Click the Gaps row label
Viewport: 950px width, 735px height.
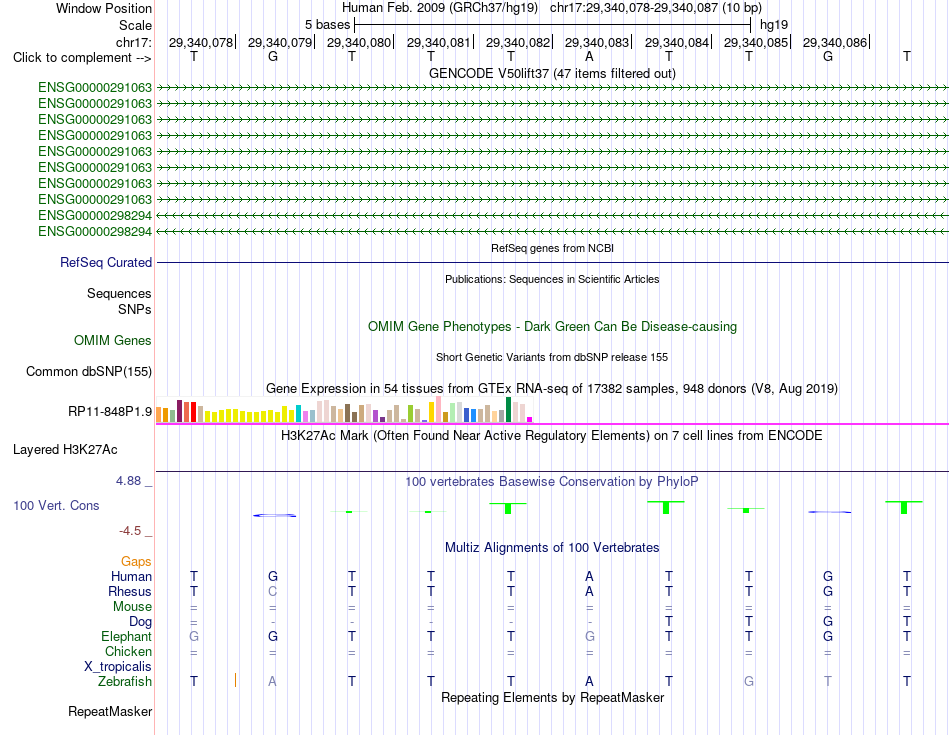[x=136, y=562]
